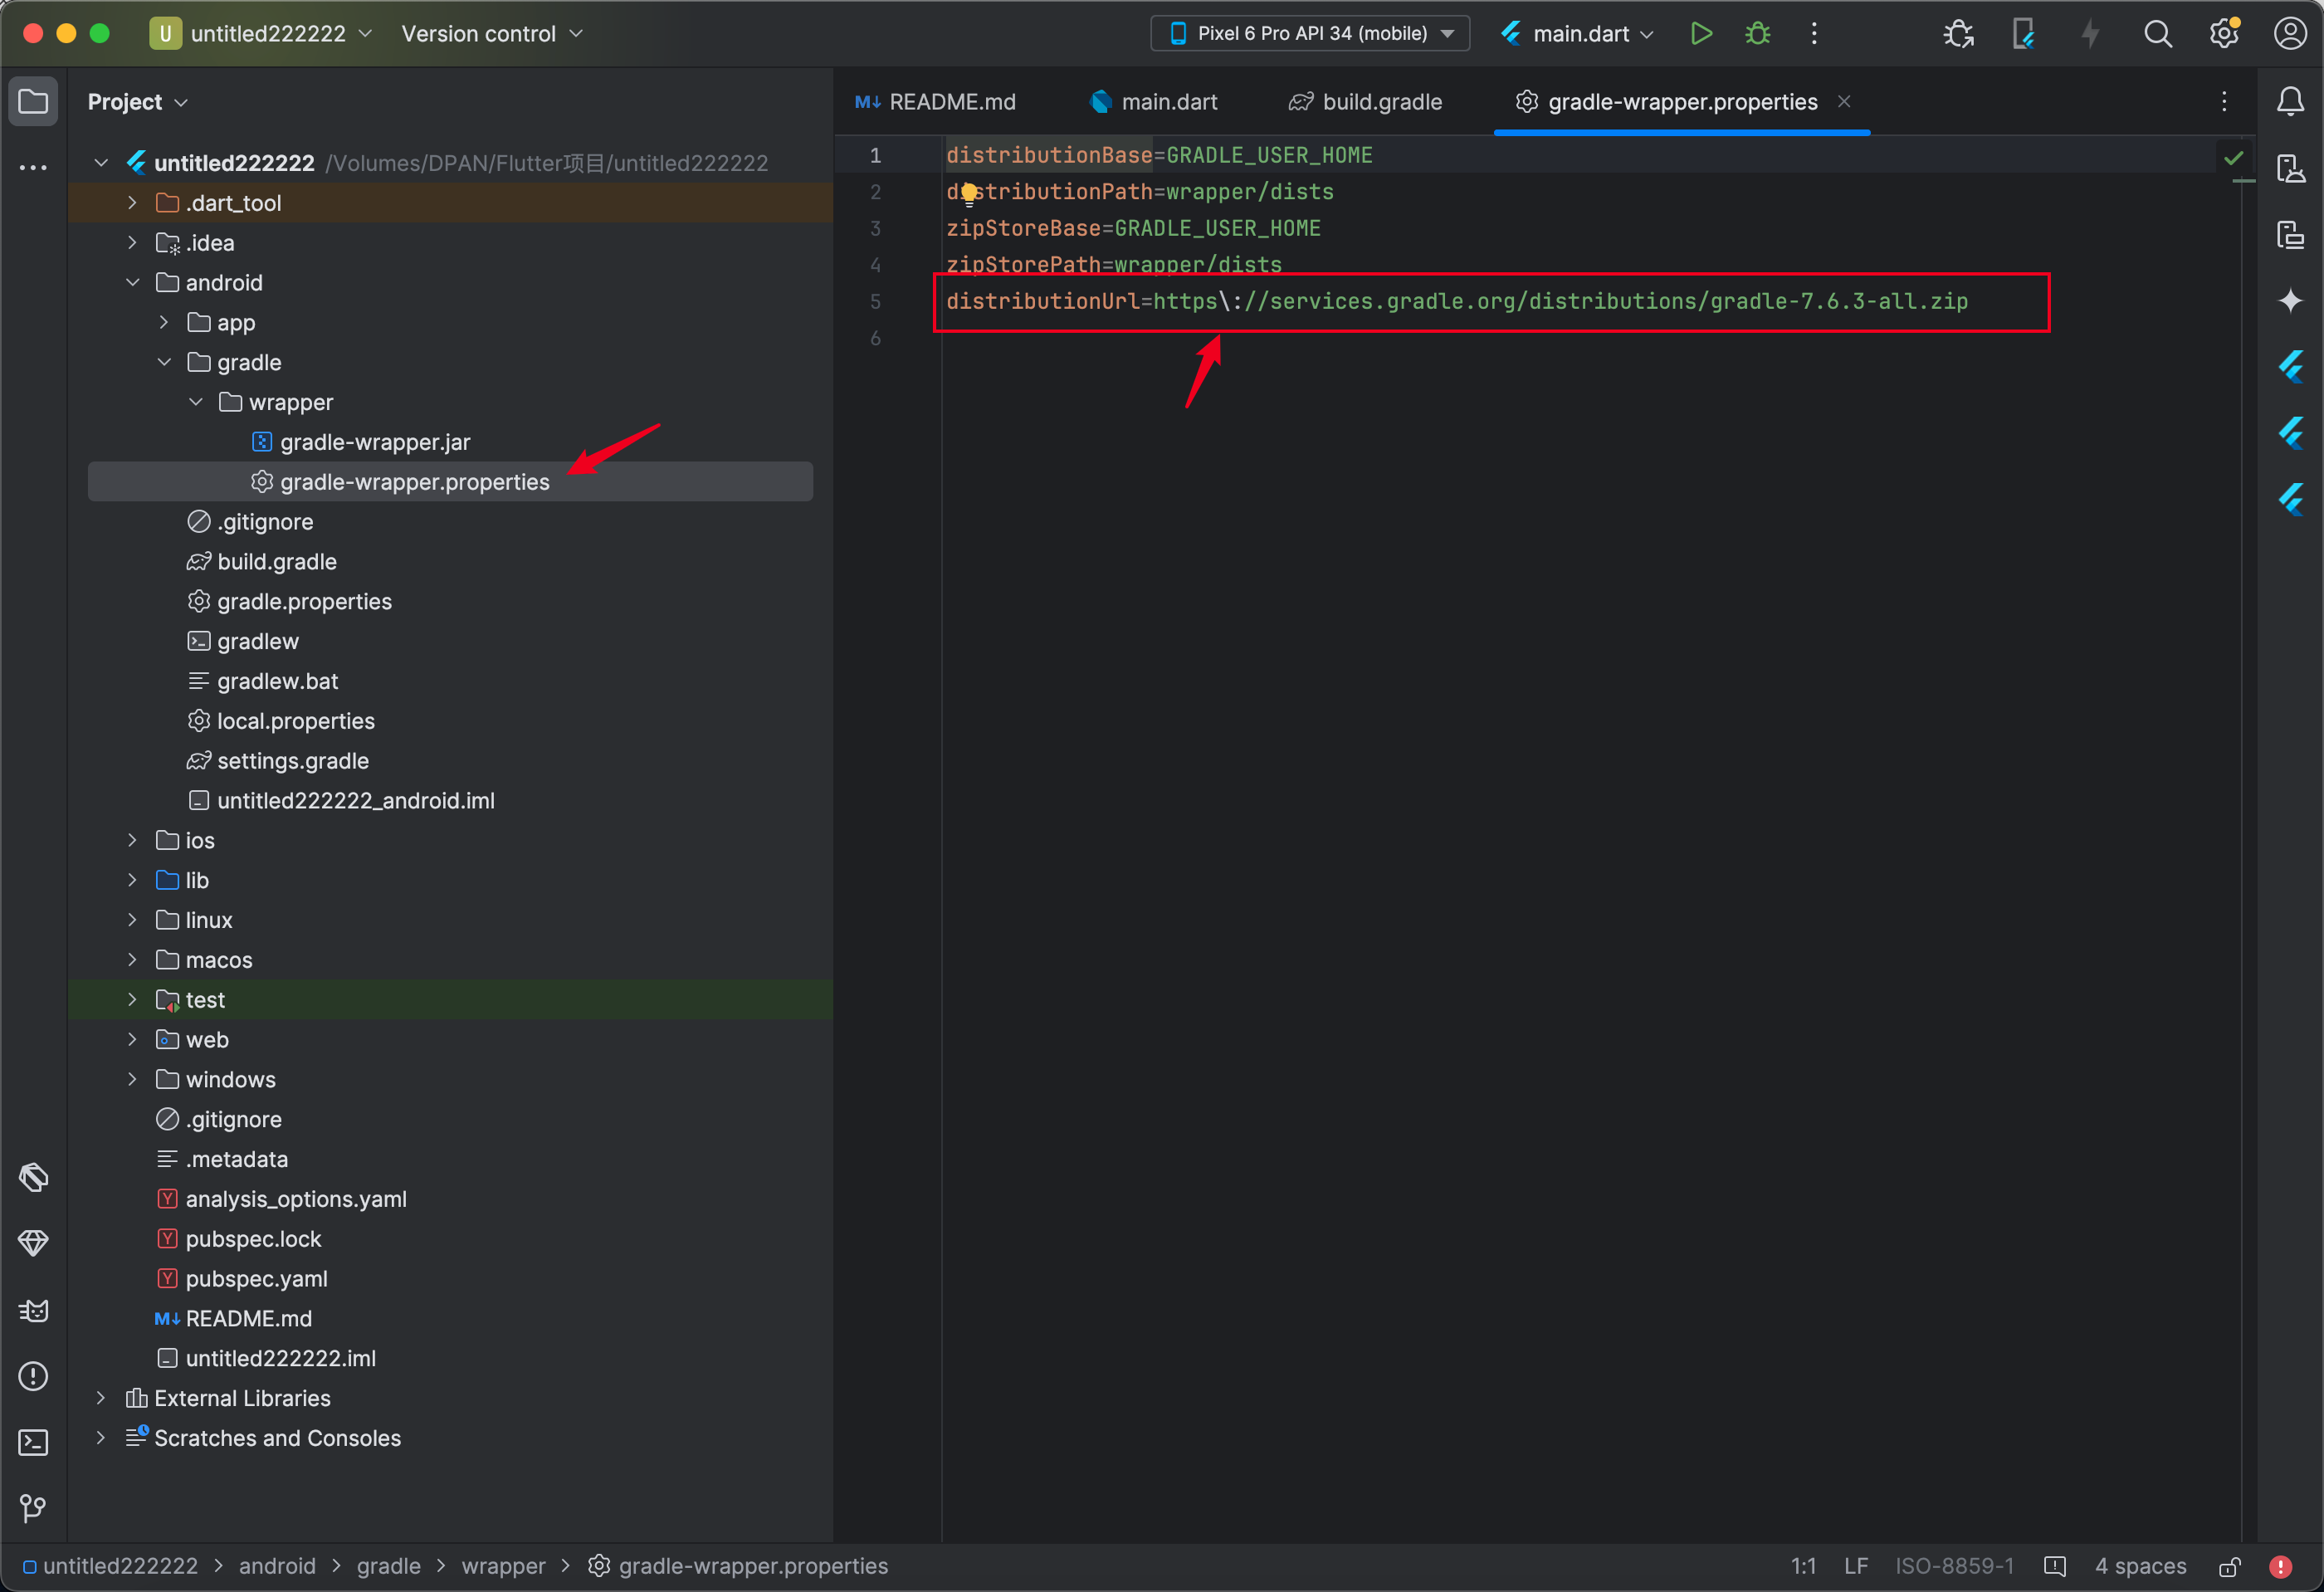Open the last Flutter icon in right sidebar
The width and height of the screenshot is (2324, 1592).
coord(2290,498)
